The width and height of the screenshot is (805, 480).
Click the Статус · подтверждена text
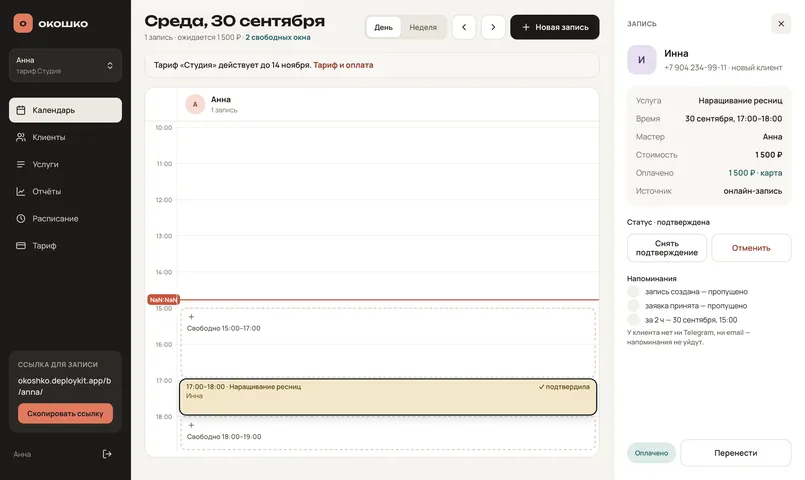coord(668,222)
